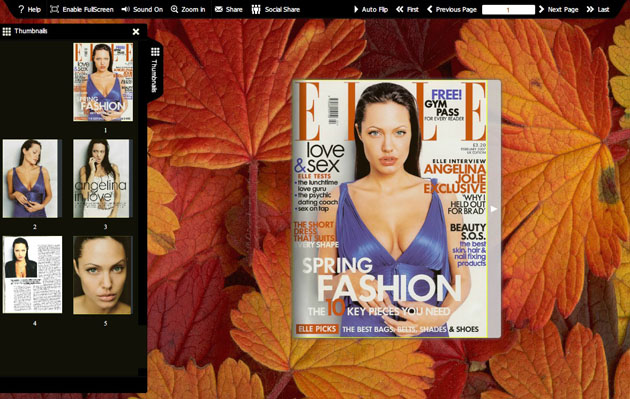Viewport: 630px width, 399px height.
Task: Jump to the Last page
Action: pyautogui.click(x=598, y=9)
